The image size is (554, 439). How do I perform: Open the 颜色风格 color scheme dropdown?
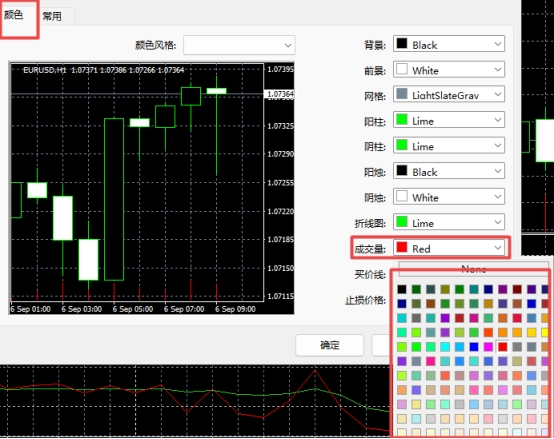coord(239,45)
